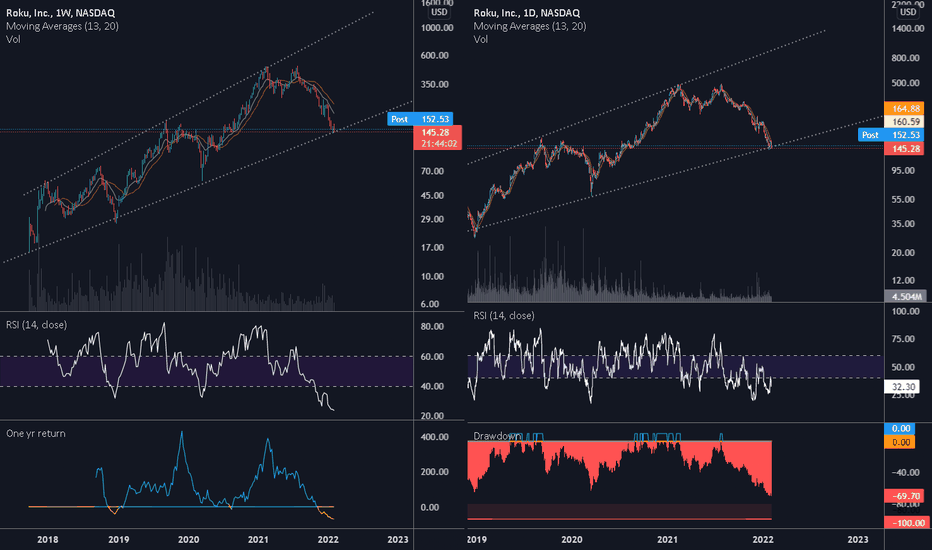Viewport: 932px width, 550px height.
Task: Click the Vol indicator label on daily chart
Action: tap(481, 39)
